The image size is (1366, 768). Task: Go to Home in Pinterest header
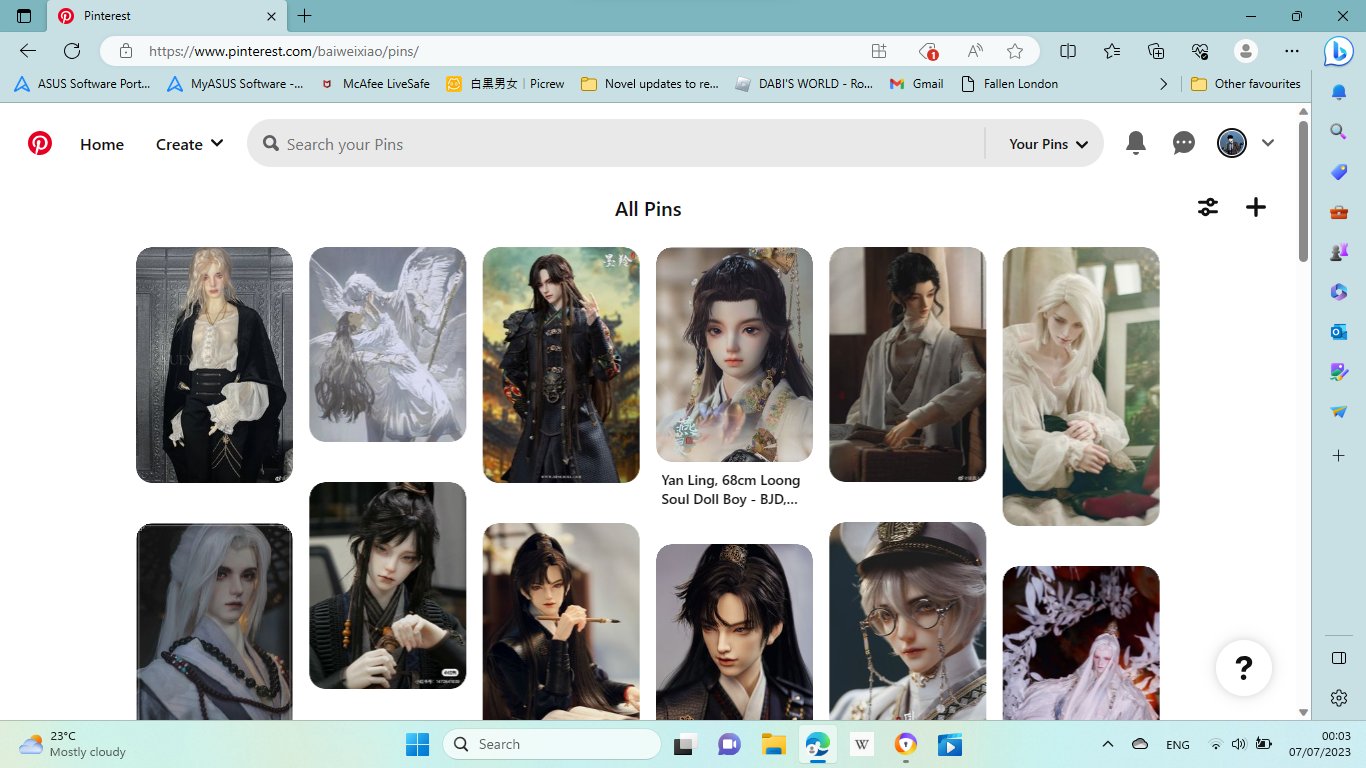(102, 144)
